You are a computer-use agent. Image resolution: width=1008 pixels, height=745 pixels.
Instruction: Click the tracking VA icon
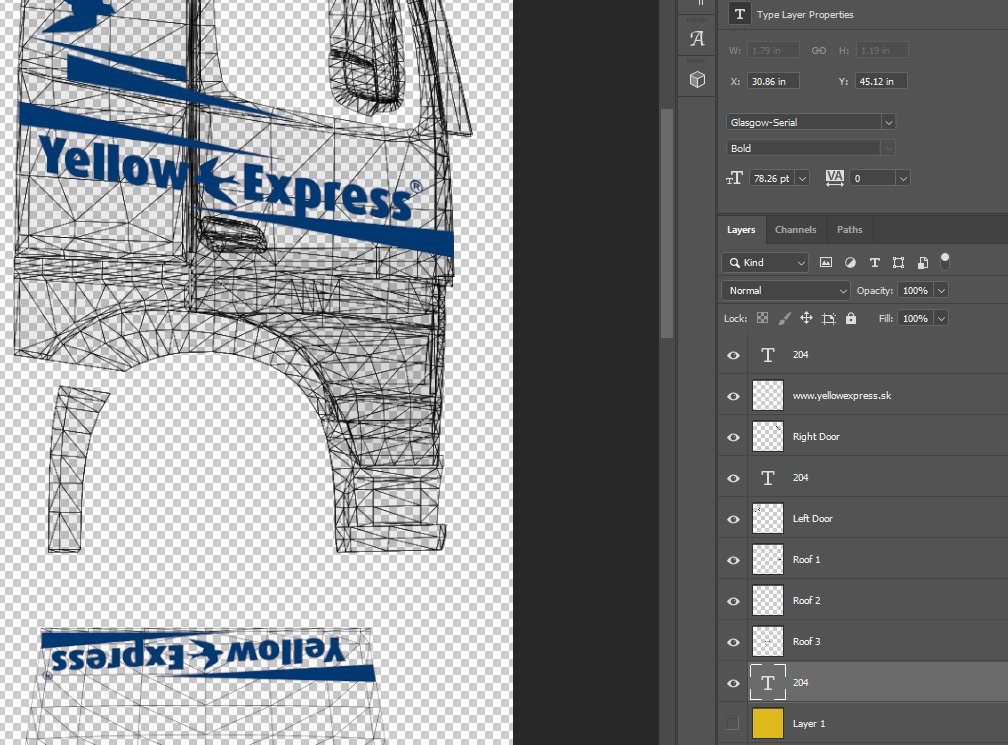[x=834, y=178]
